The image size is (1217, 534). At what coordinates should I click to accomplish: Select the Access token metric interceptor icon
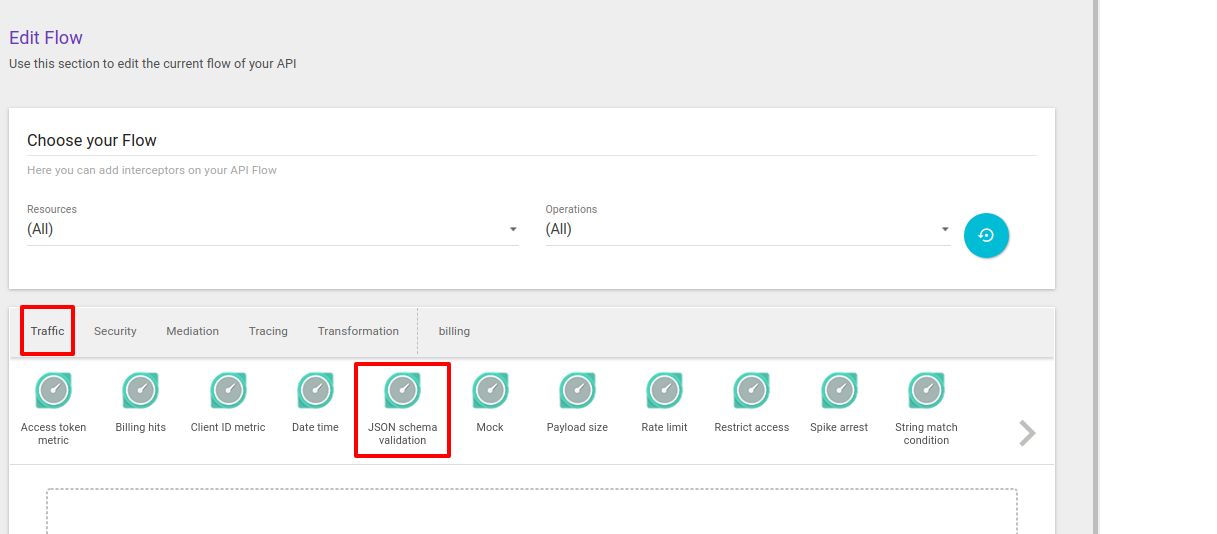coord(53,391)
